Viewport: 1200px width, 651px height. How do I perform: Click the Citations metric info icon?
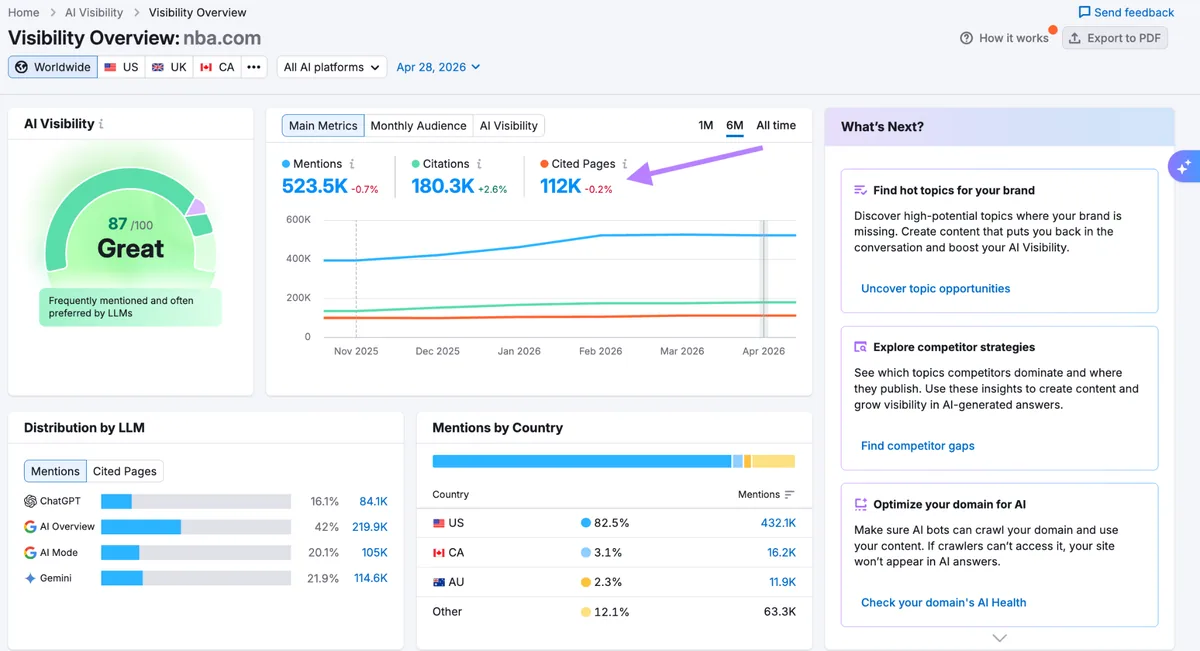pos(479,164)
